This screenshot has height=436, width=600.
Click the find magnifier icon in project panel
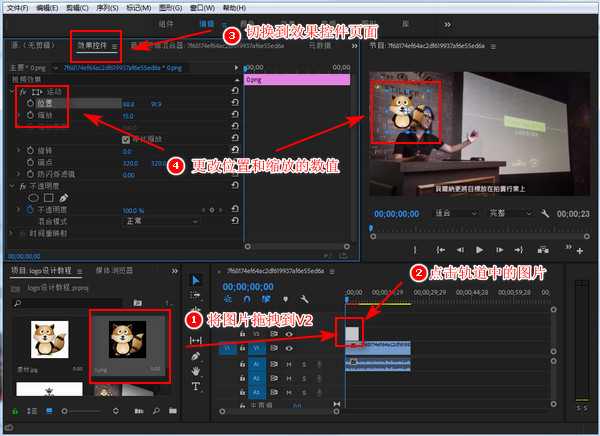point(156,411)
